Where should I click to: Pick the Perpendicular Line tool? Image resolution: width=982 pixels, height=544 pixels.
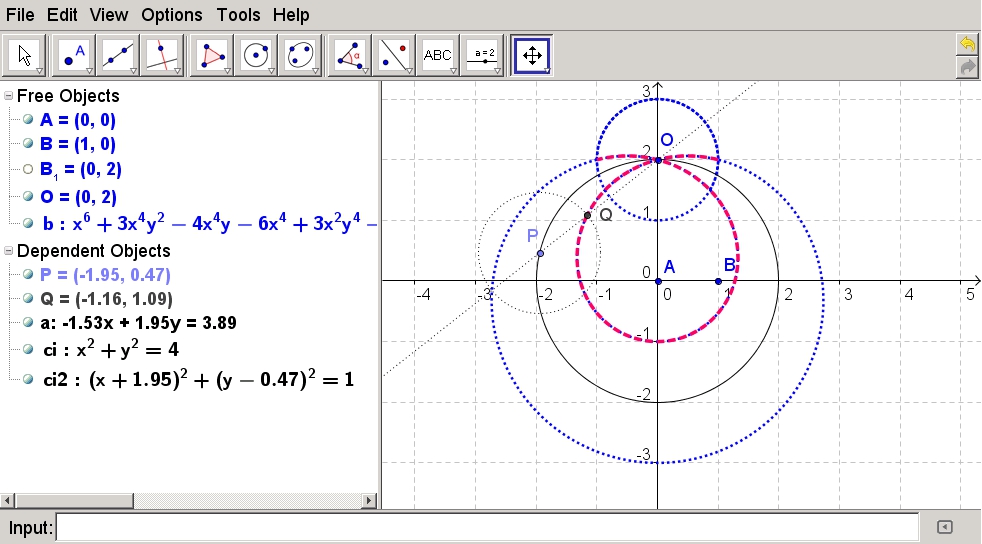point(161,56)
